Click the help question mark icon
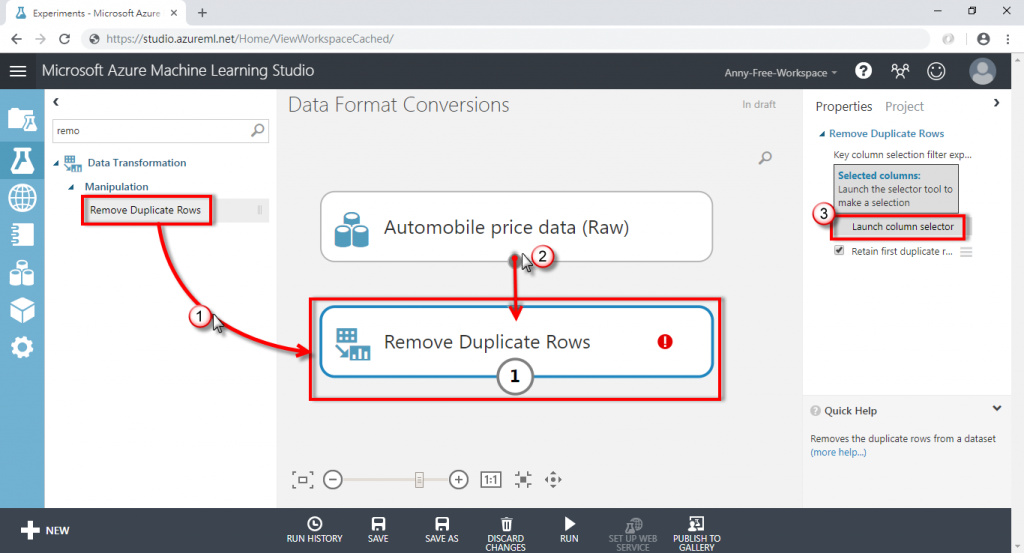This screenshot has height=553, width=1024. (863, 71)
